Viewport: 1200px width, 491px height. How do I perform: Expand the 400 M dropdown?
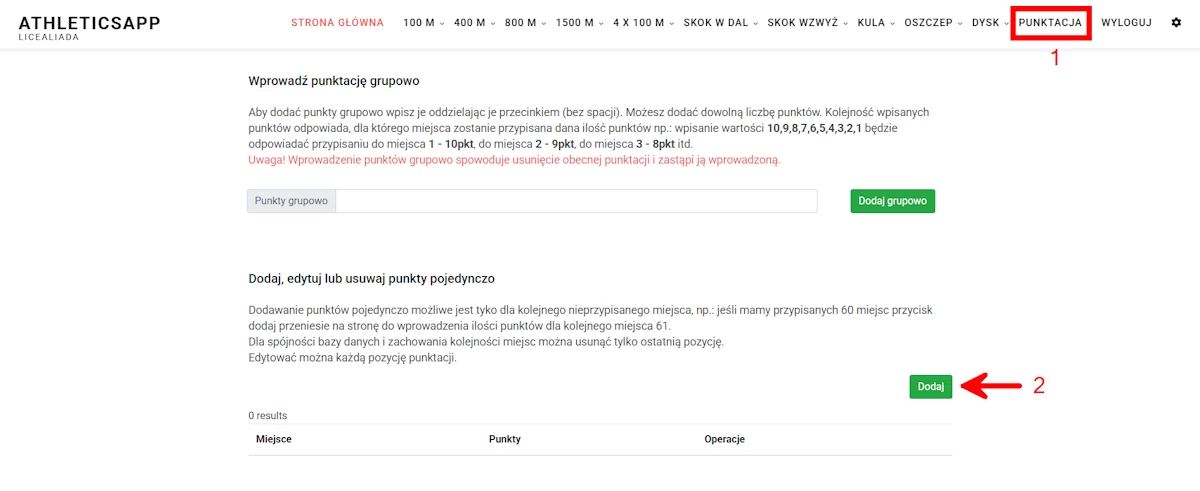coord(474,23)
